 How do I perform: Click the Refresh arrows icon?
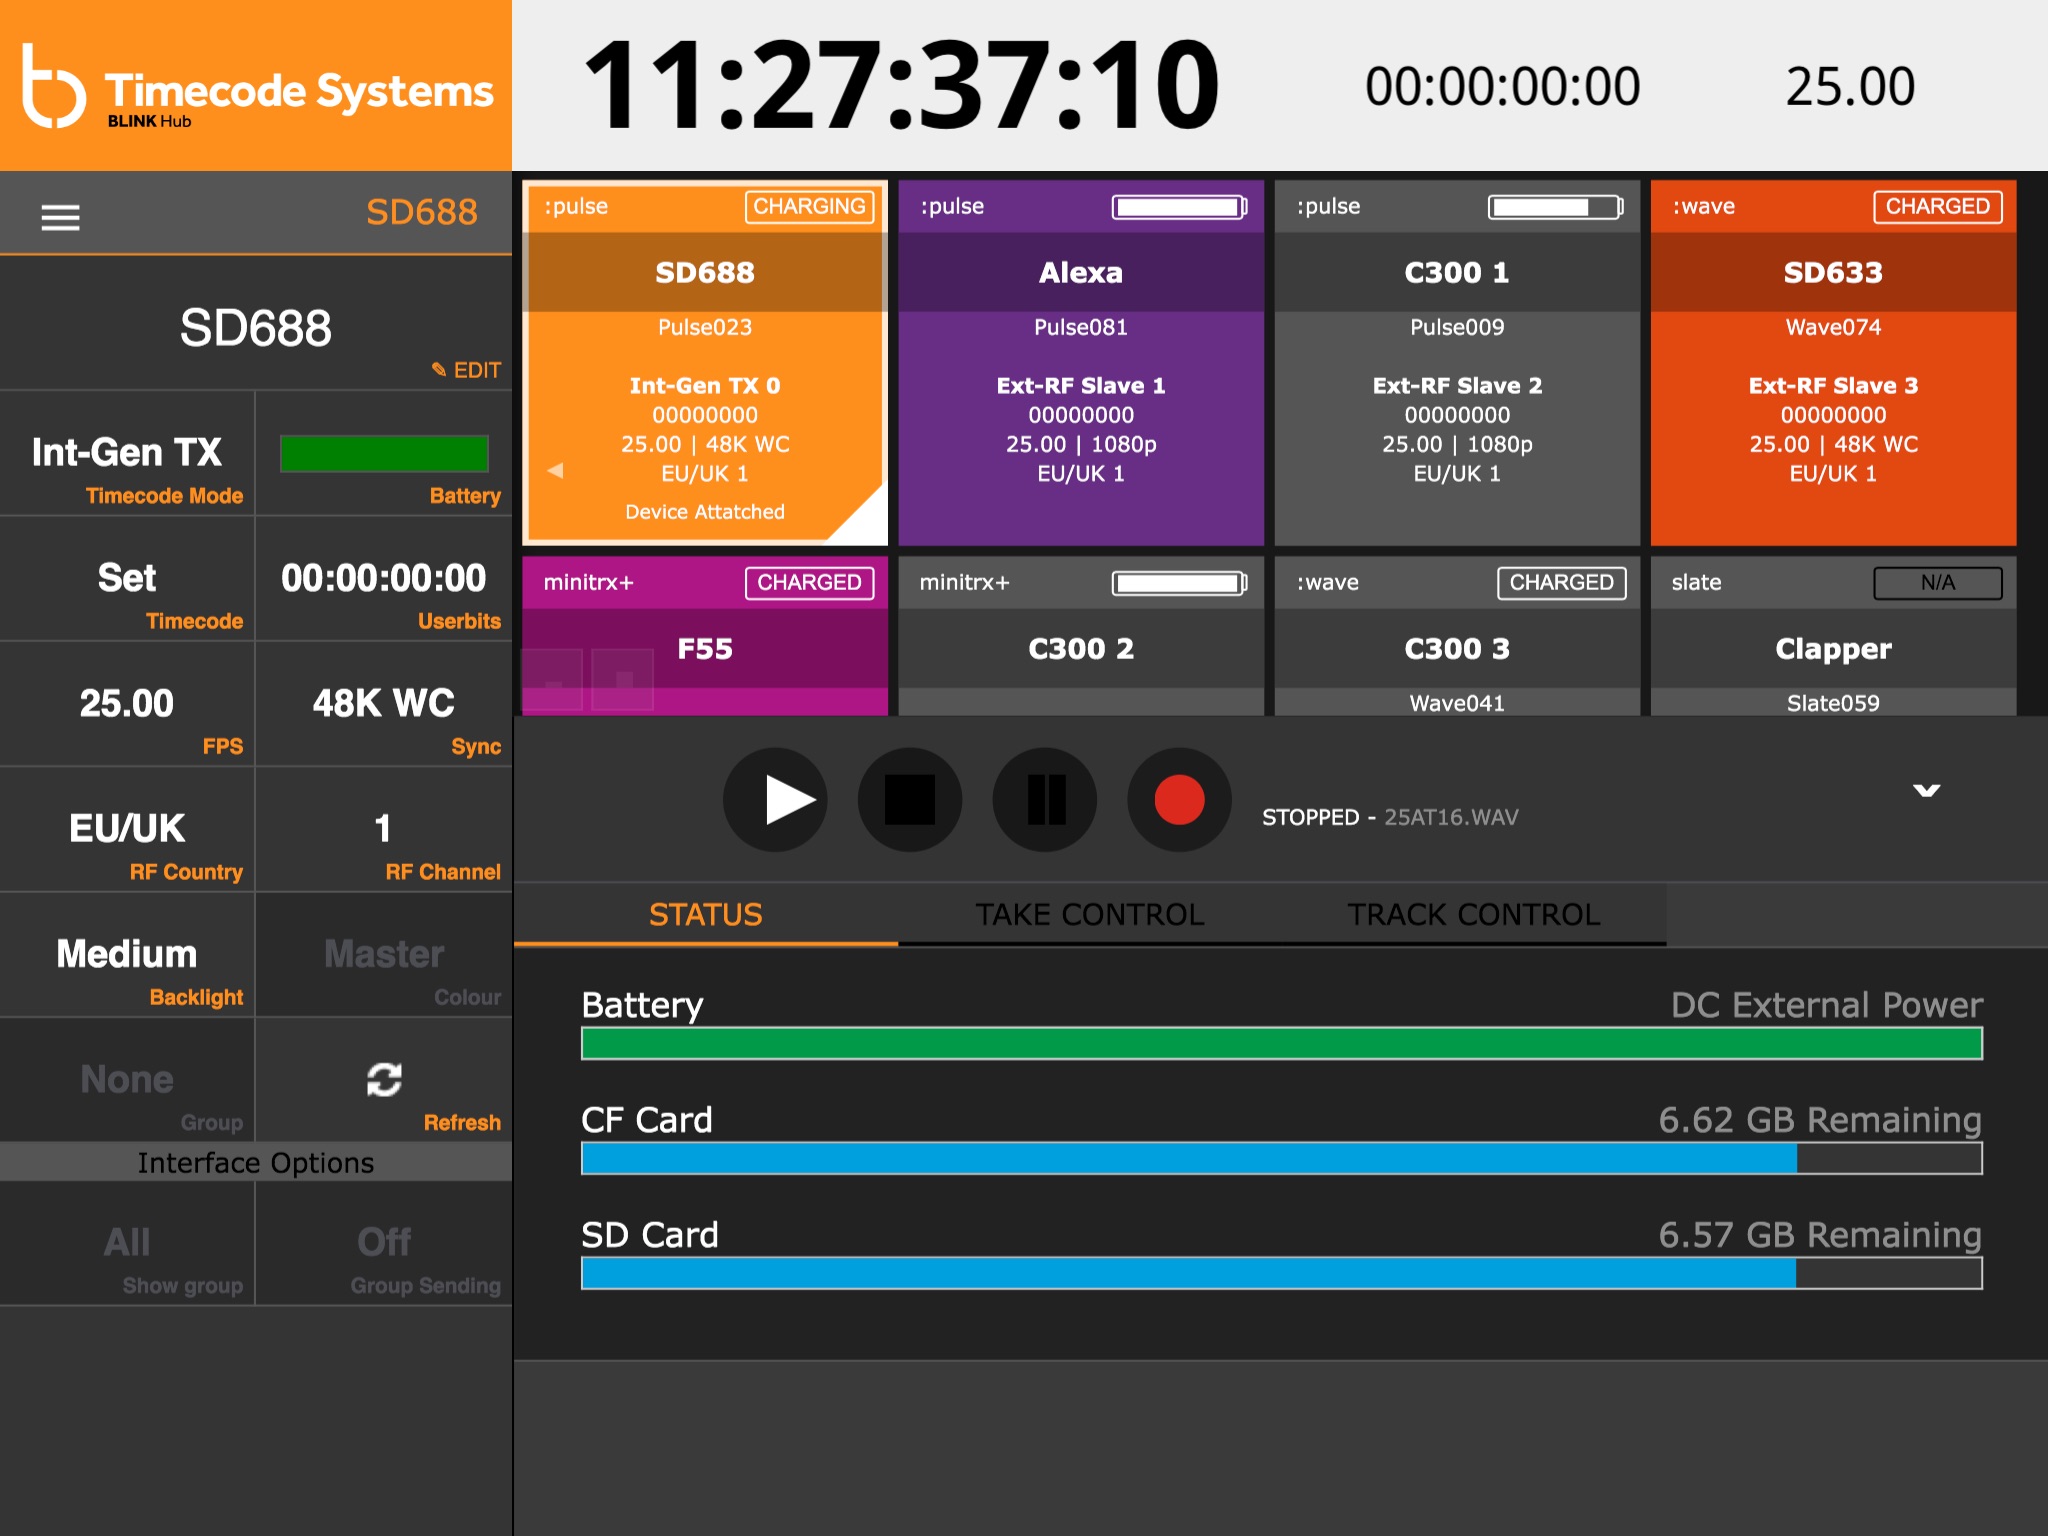[384, 1079]
